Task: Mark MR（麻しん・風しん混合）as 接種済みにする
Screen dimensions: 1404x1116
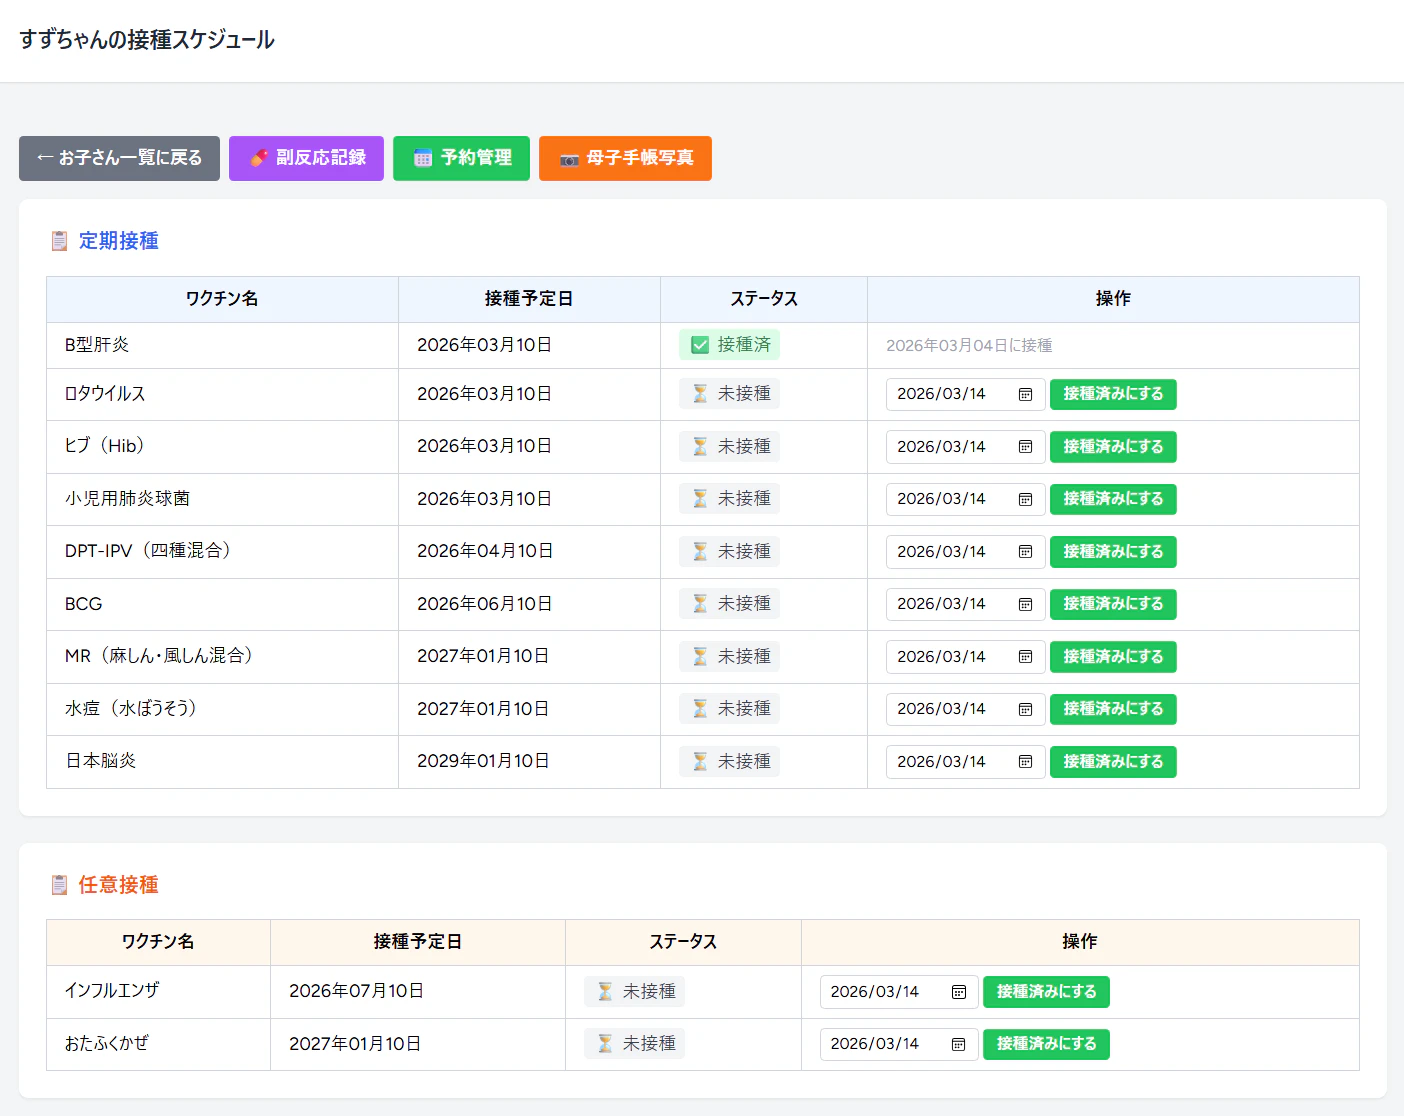Action: pyautogui.click(x=1113, y=657)
